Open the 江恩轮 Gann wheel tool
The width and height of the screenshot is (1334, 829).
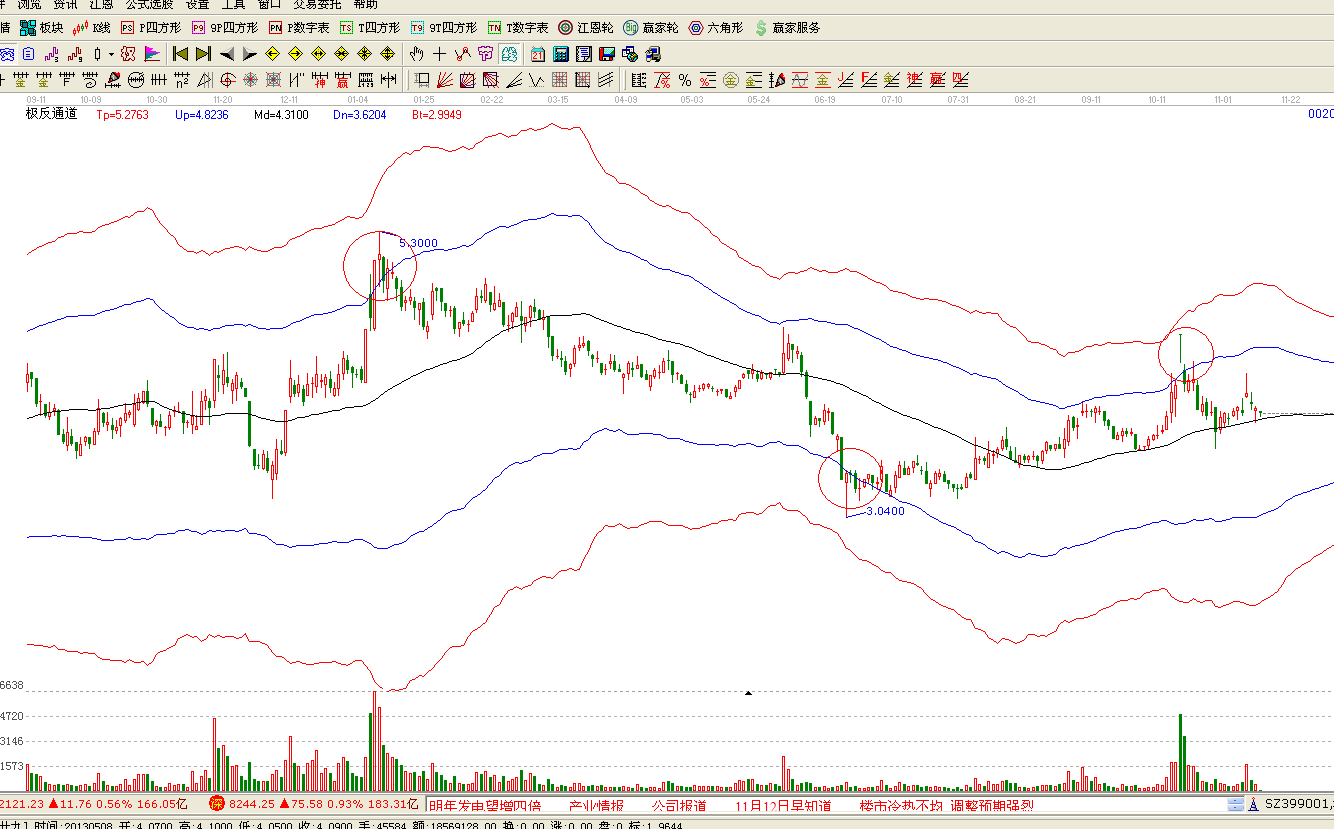586,28
